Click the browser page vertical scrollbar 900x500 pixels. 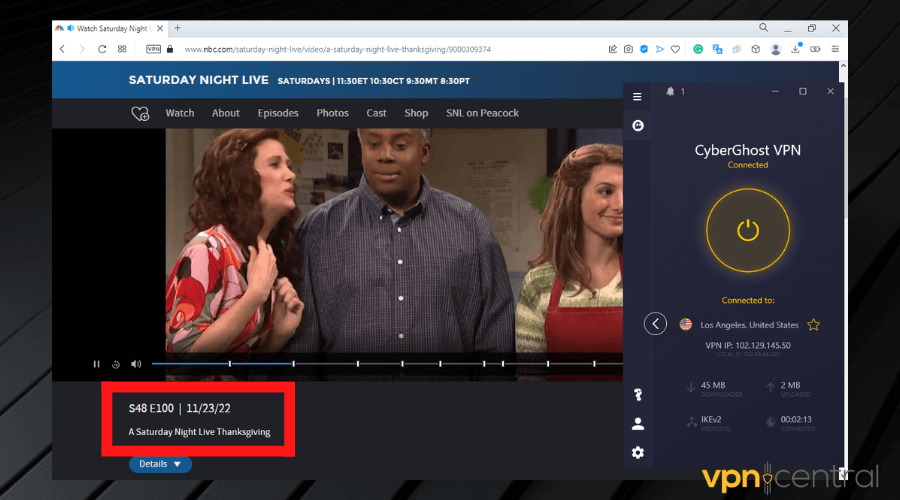coord(843,270)
